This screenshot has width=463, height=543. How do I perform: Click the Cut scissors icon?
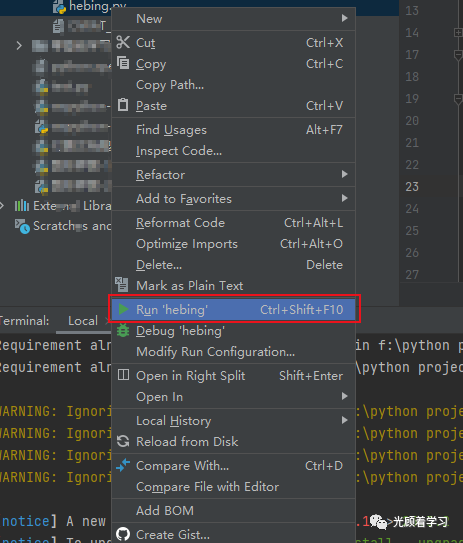click(x=123, y=43)
